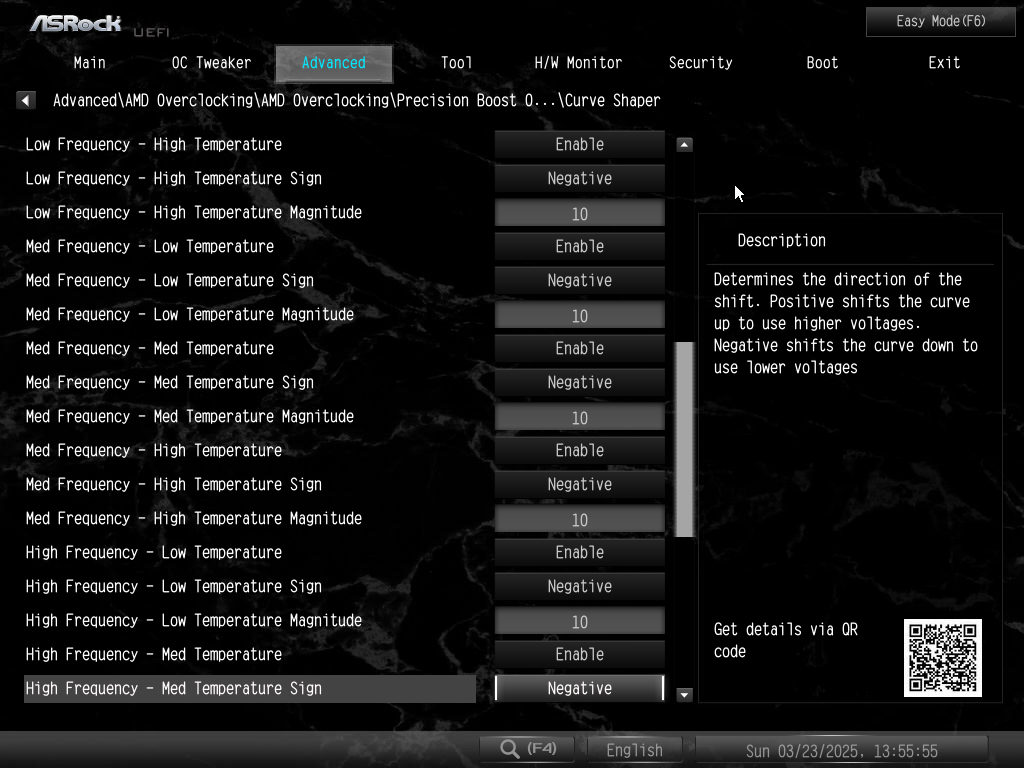Select 'Med Frequency - High Temperature' label
1024x768 pixels.
pyautogui.click(x=153, y=450)
